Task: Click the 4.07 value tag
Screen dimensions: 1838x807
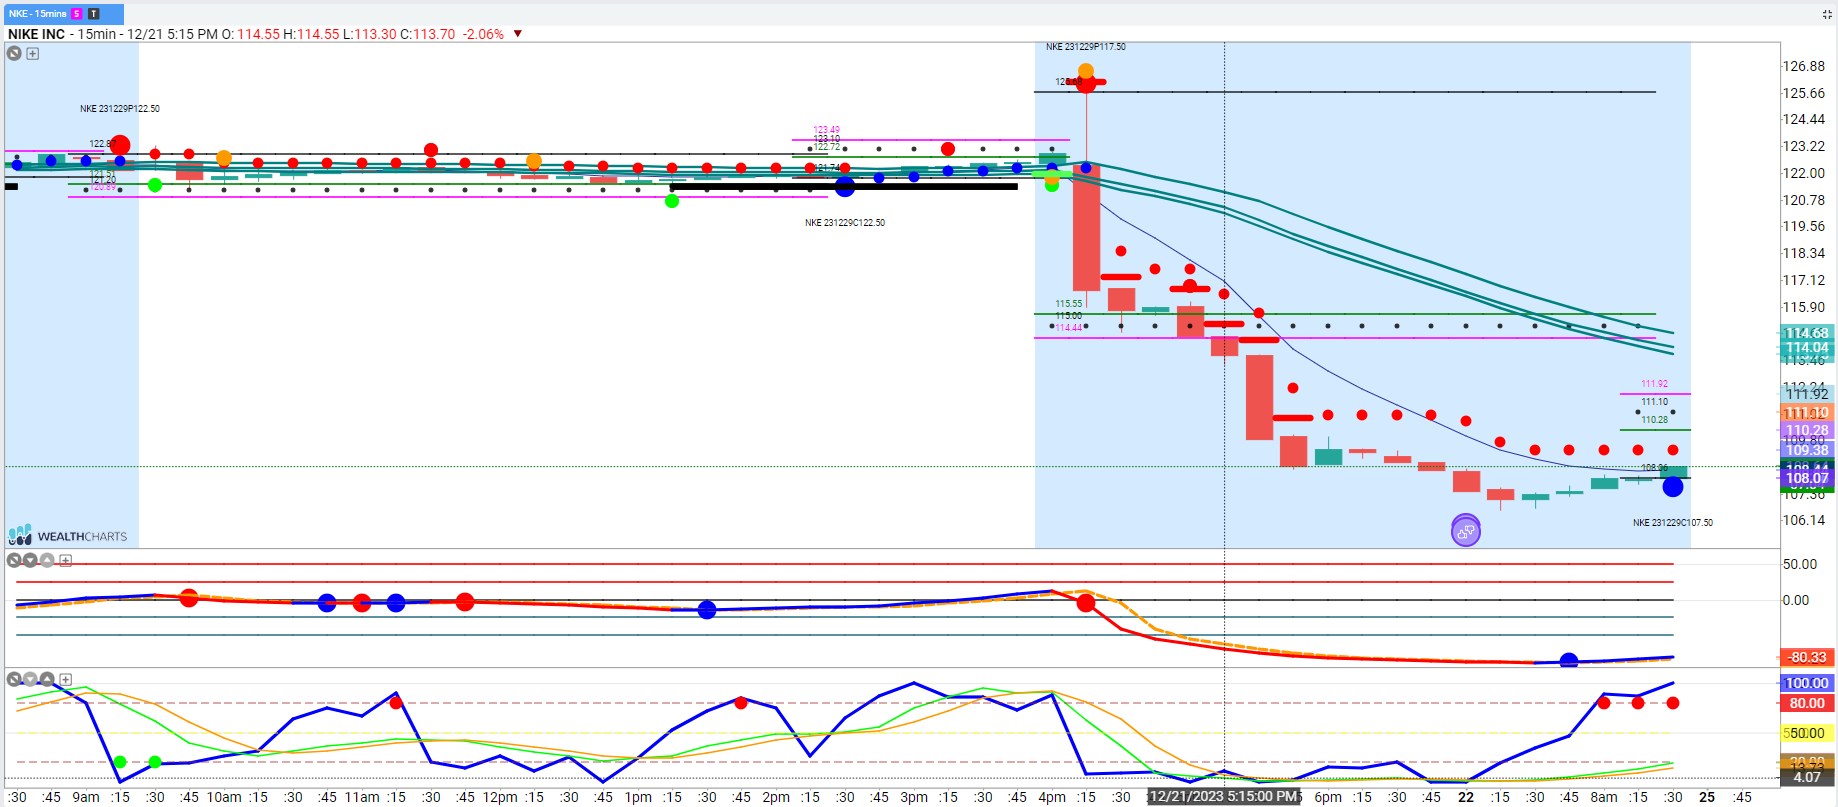Action: coord(1807,777)
